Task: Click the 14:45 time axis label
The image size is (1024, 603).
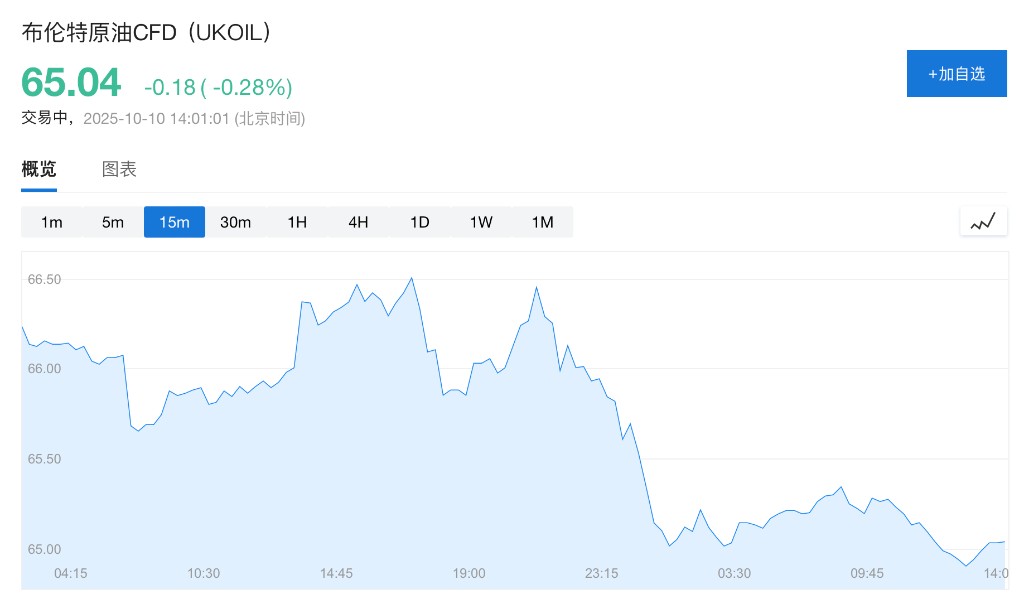Action: 336,573
